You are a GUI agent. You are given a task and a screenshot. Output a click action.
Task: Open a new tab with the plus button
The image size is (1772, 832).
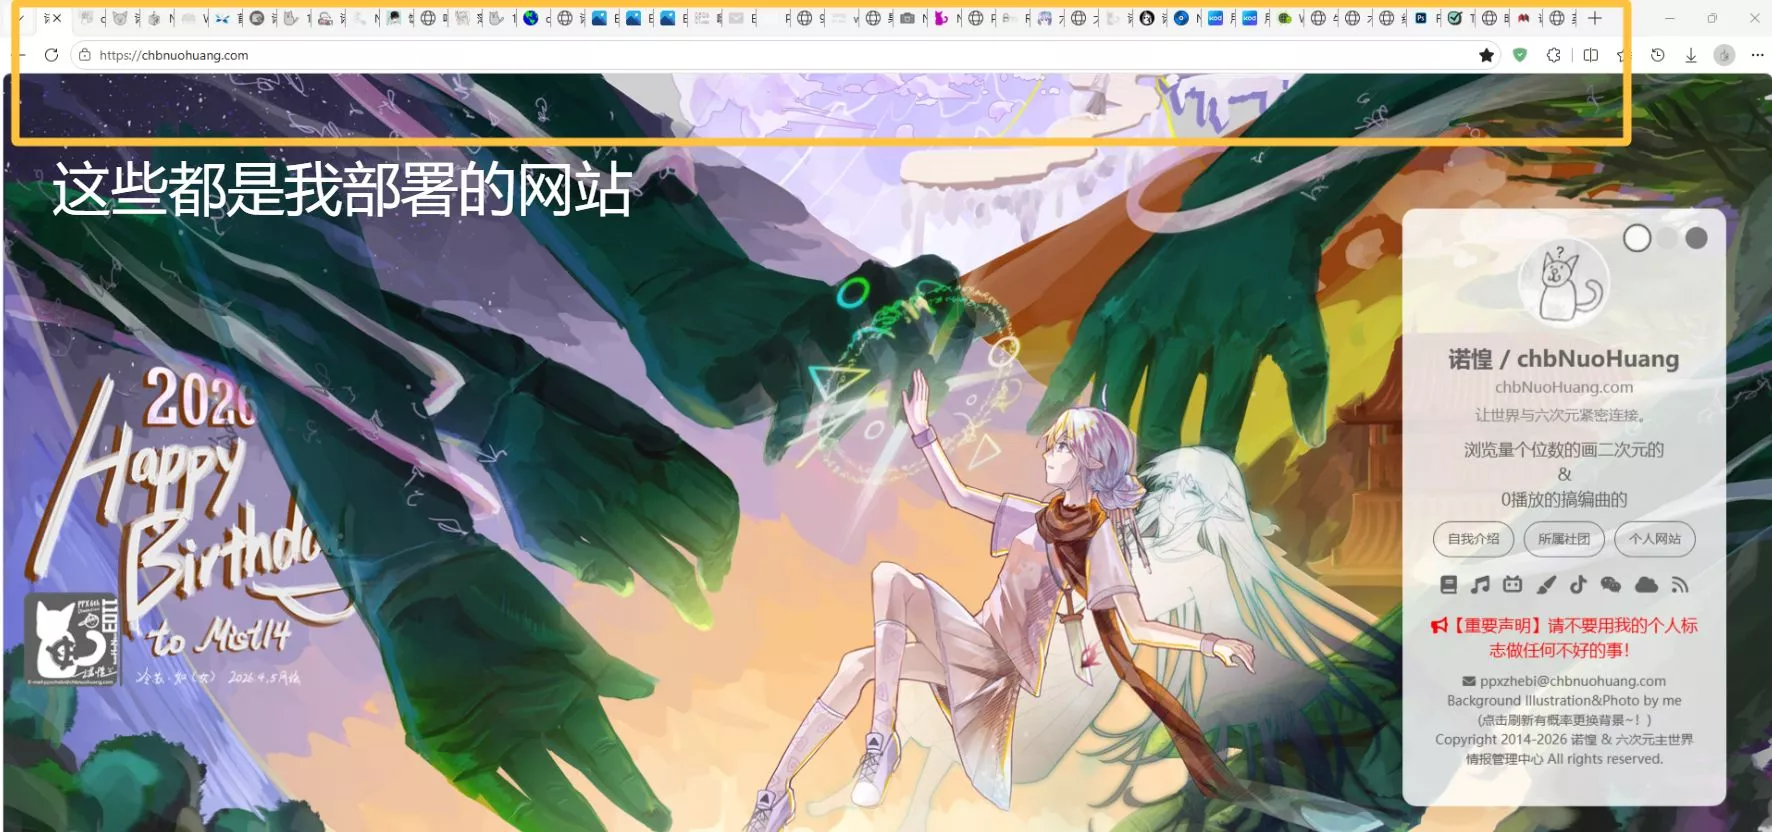[x=1595, y=18]
